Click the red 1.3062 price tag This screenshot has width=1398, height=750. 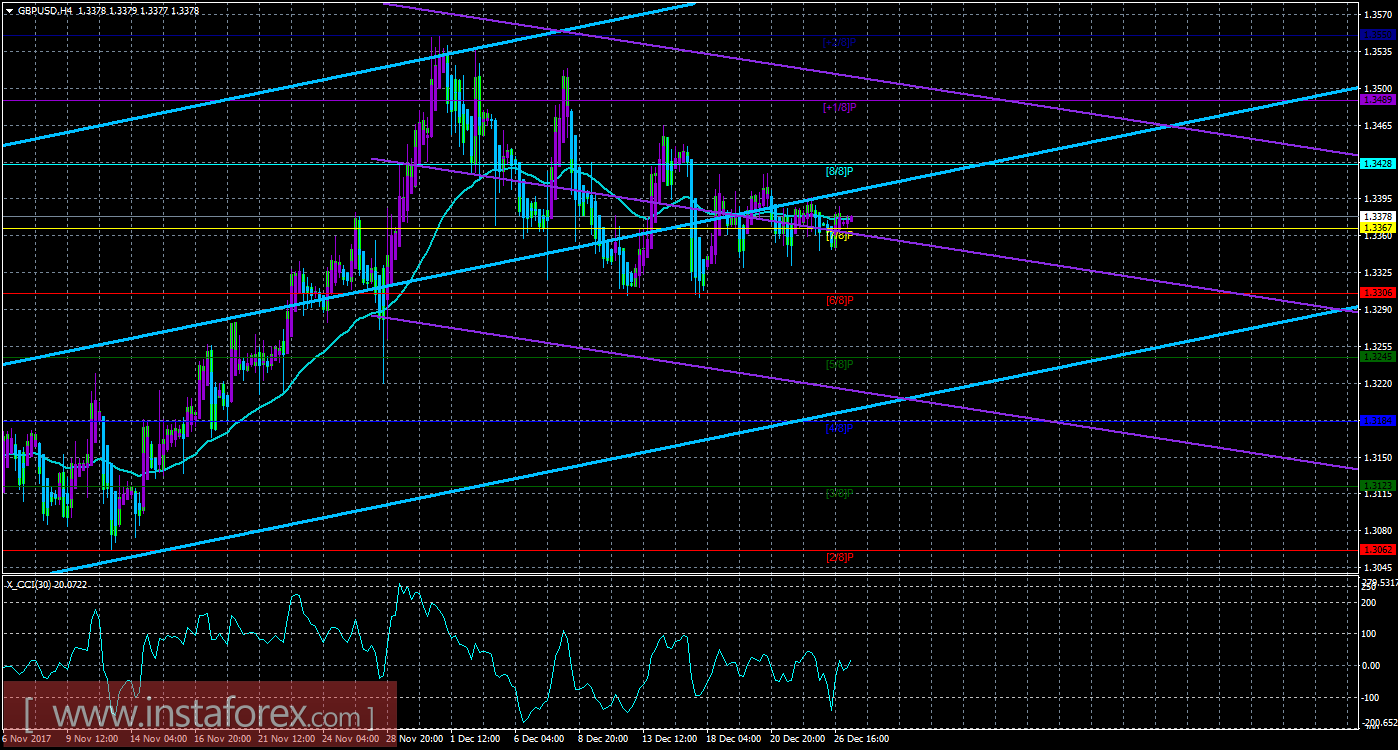pos(1377,550)
